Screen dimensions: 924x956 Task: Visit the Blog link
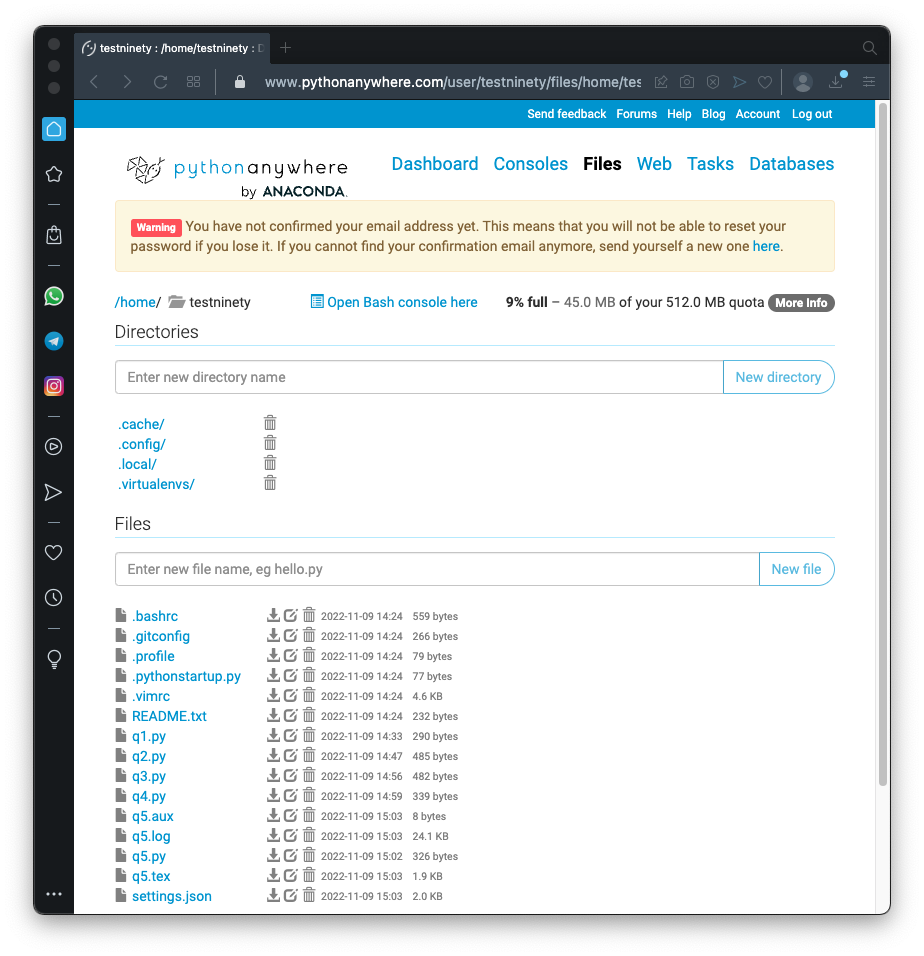pyautogui.click(x=713, y=114)
